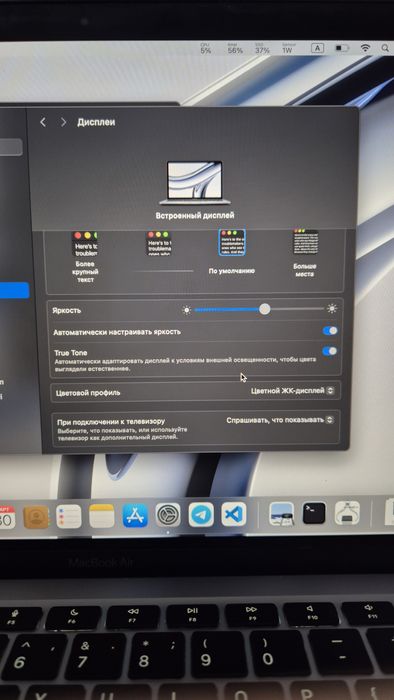Open Calendar from the Dock
Screen dimensions: 394x700
click(6, 517)
